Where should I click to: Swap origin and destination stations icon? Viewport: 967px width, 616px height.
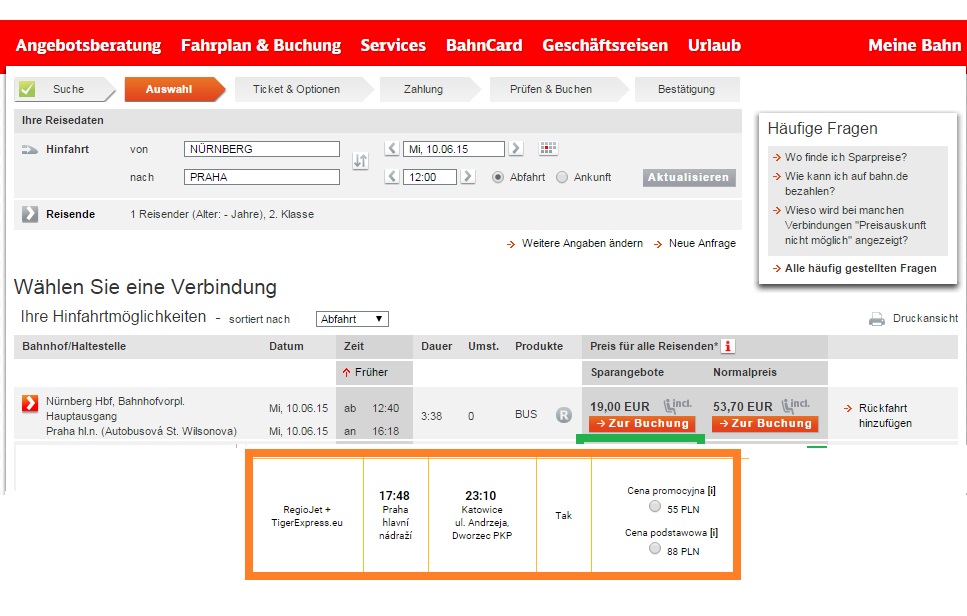pyautogui.click(x=360, y=162)
